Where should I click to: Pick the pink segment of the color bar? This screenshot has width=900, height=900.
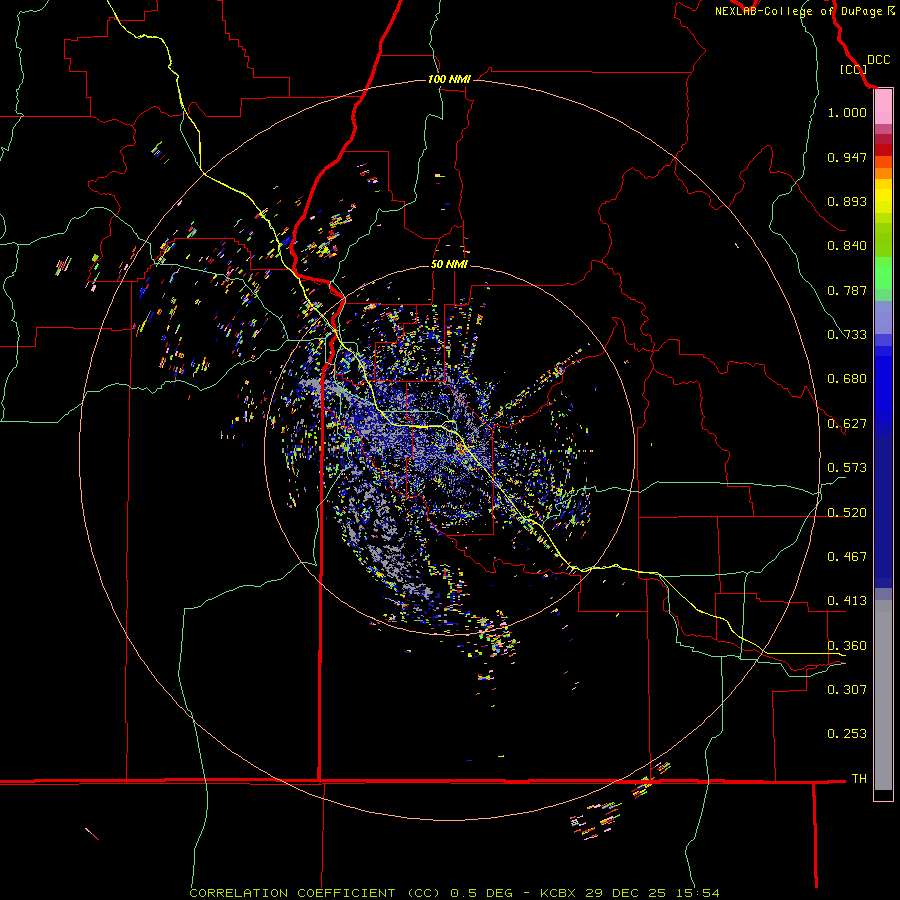pos(883,107)
